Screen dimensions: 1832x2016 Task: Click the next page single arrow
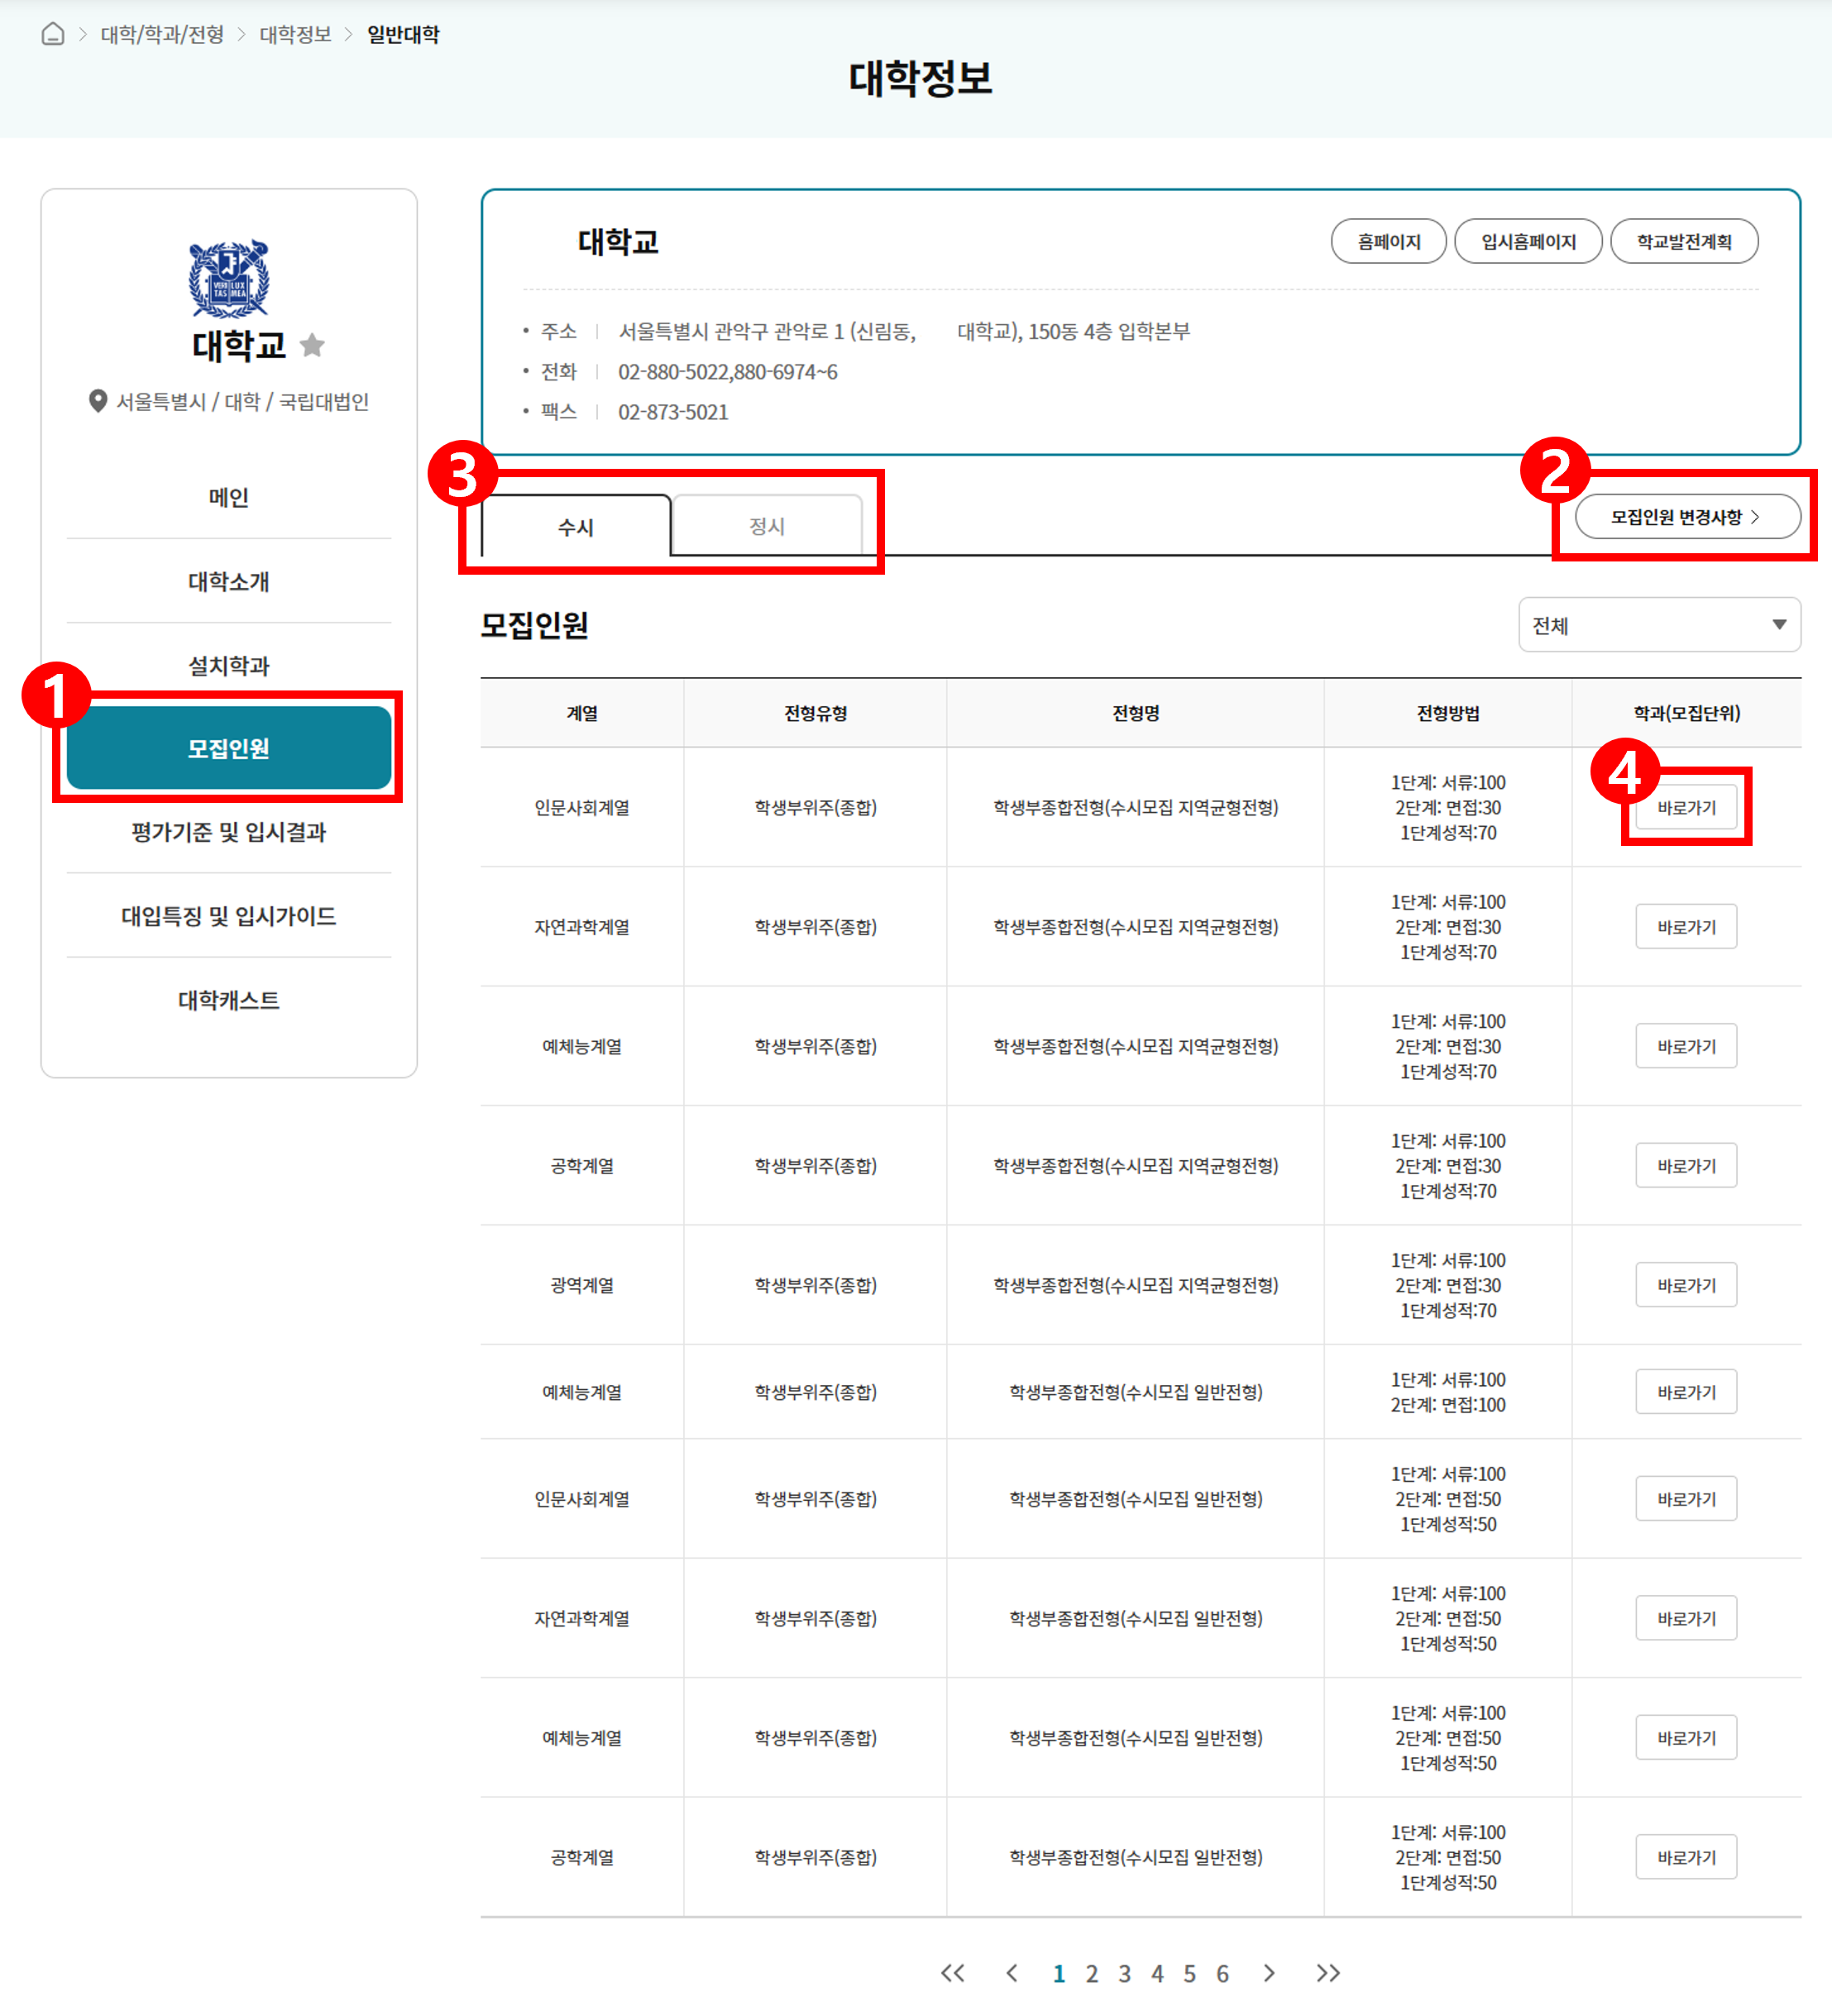(x=1269, y=1973)
